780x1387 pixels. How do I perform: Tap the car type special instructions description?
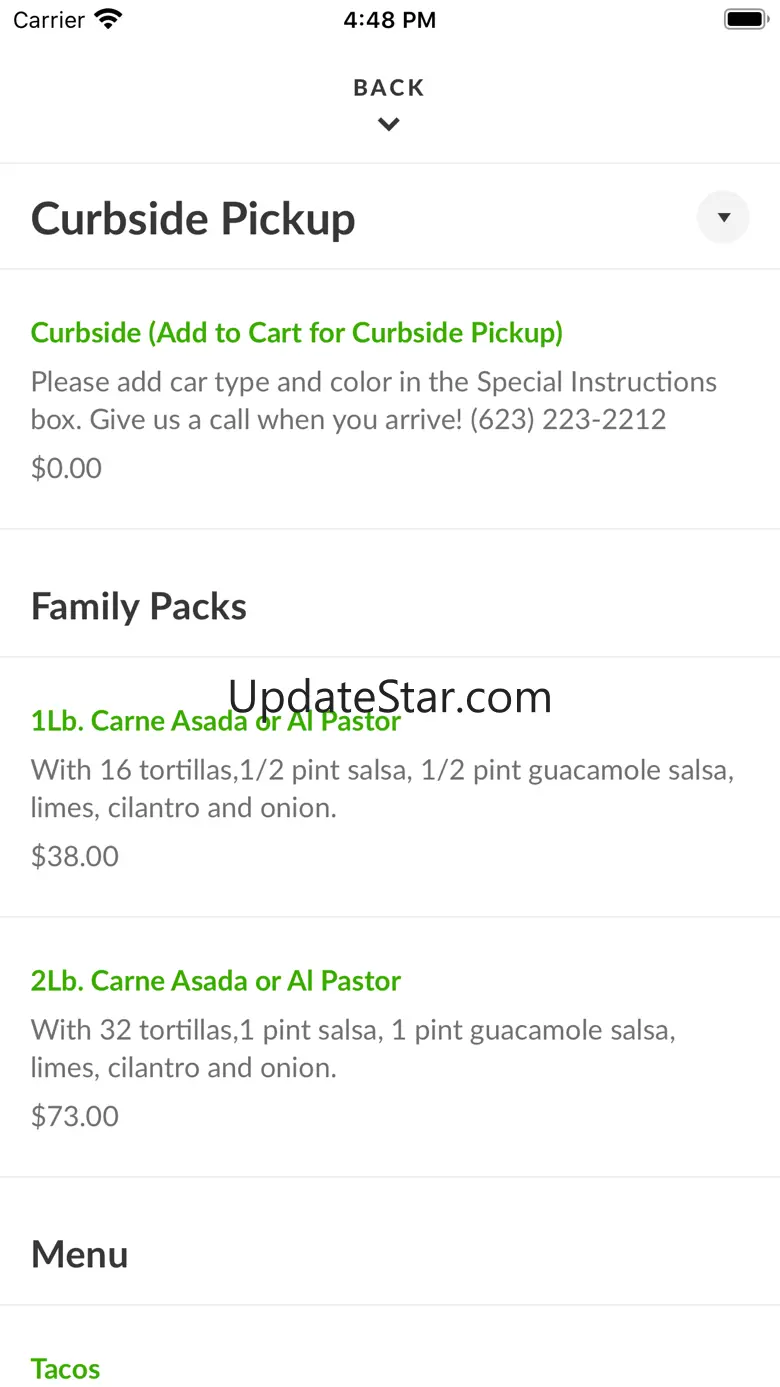tap(373, 400)
